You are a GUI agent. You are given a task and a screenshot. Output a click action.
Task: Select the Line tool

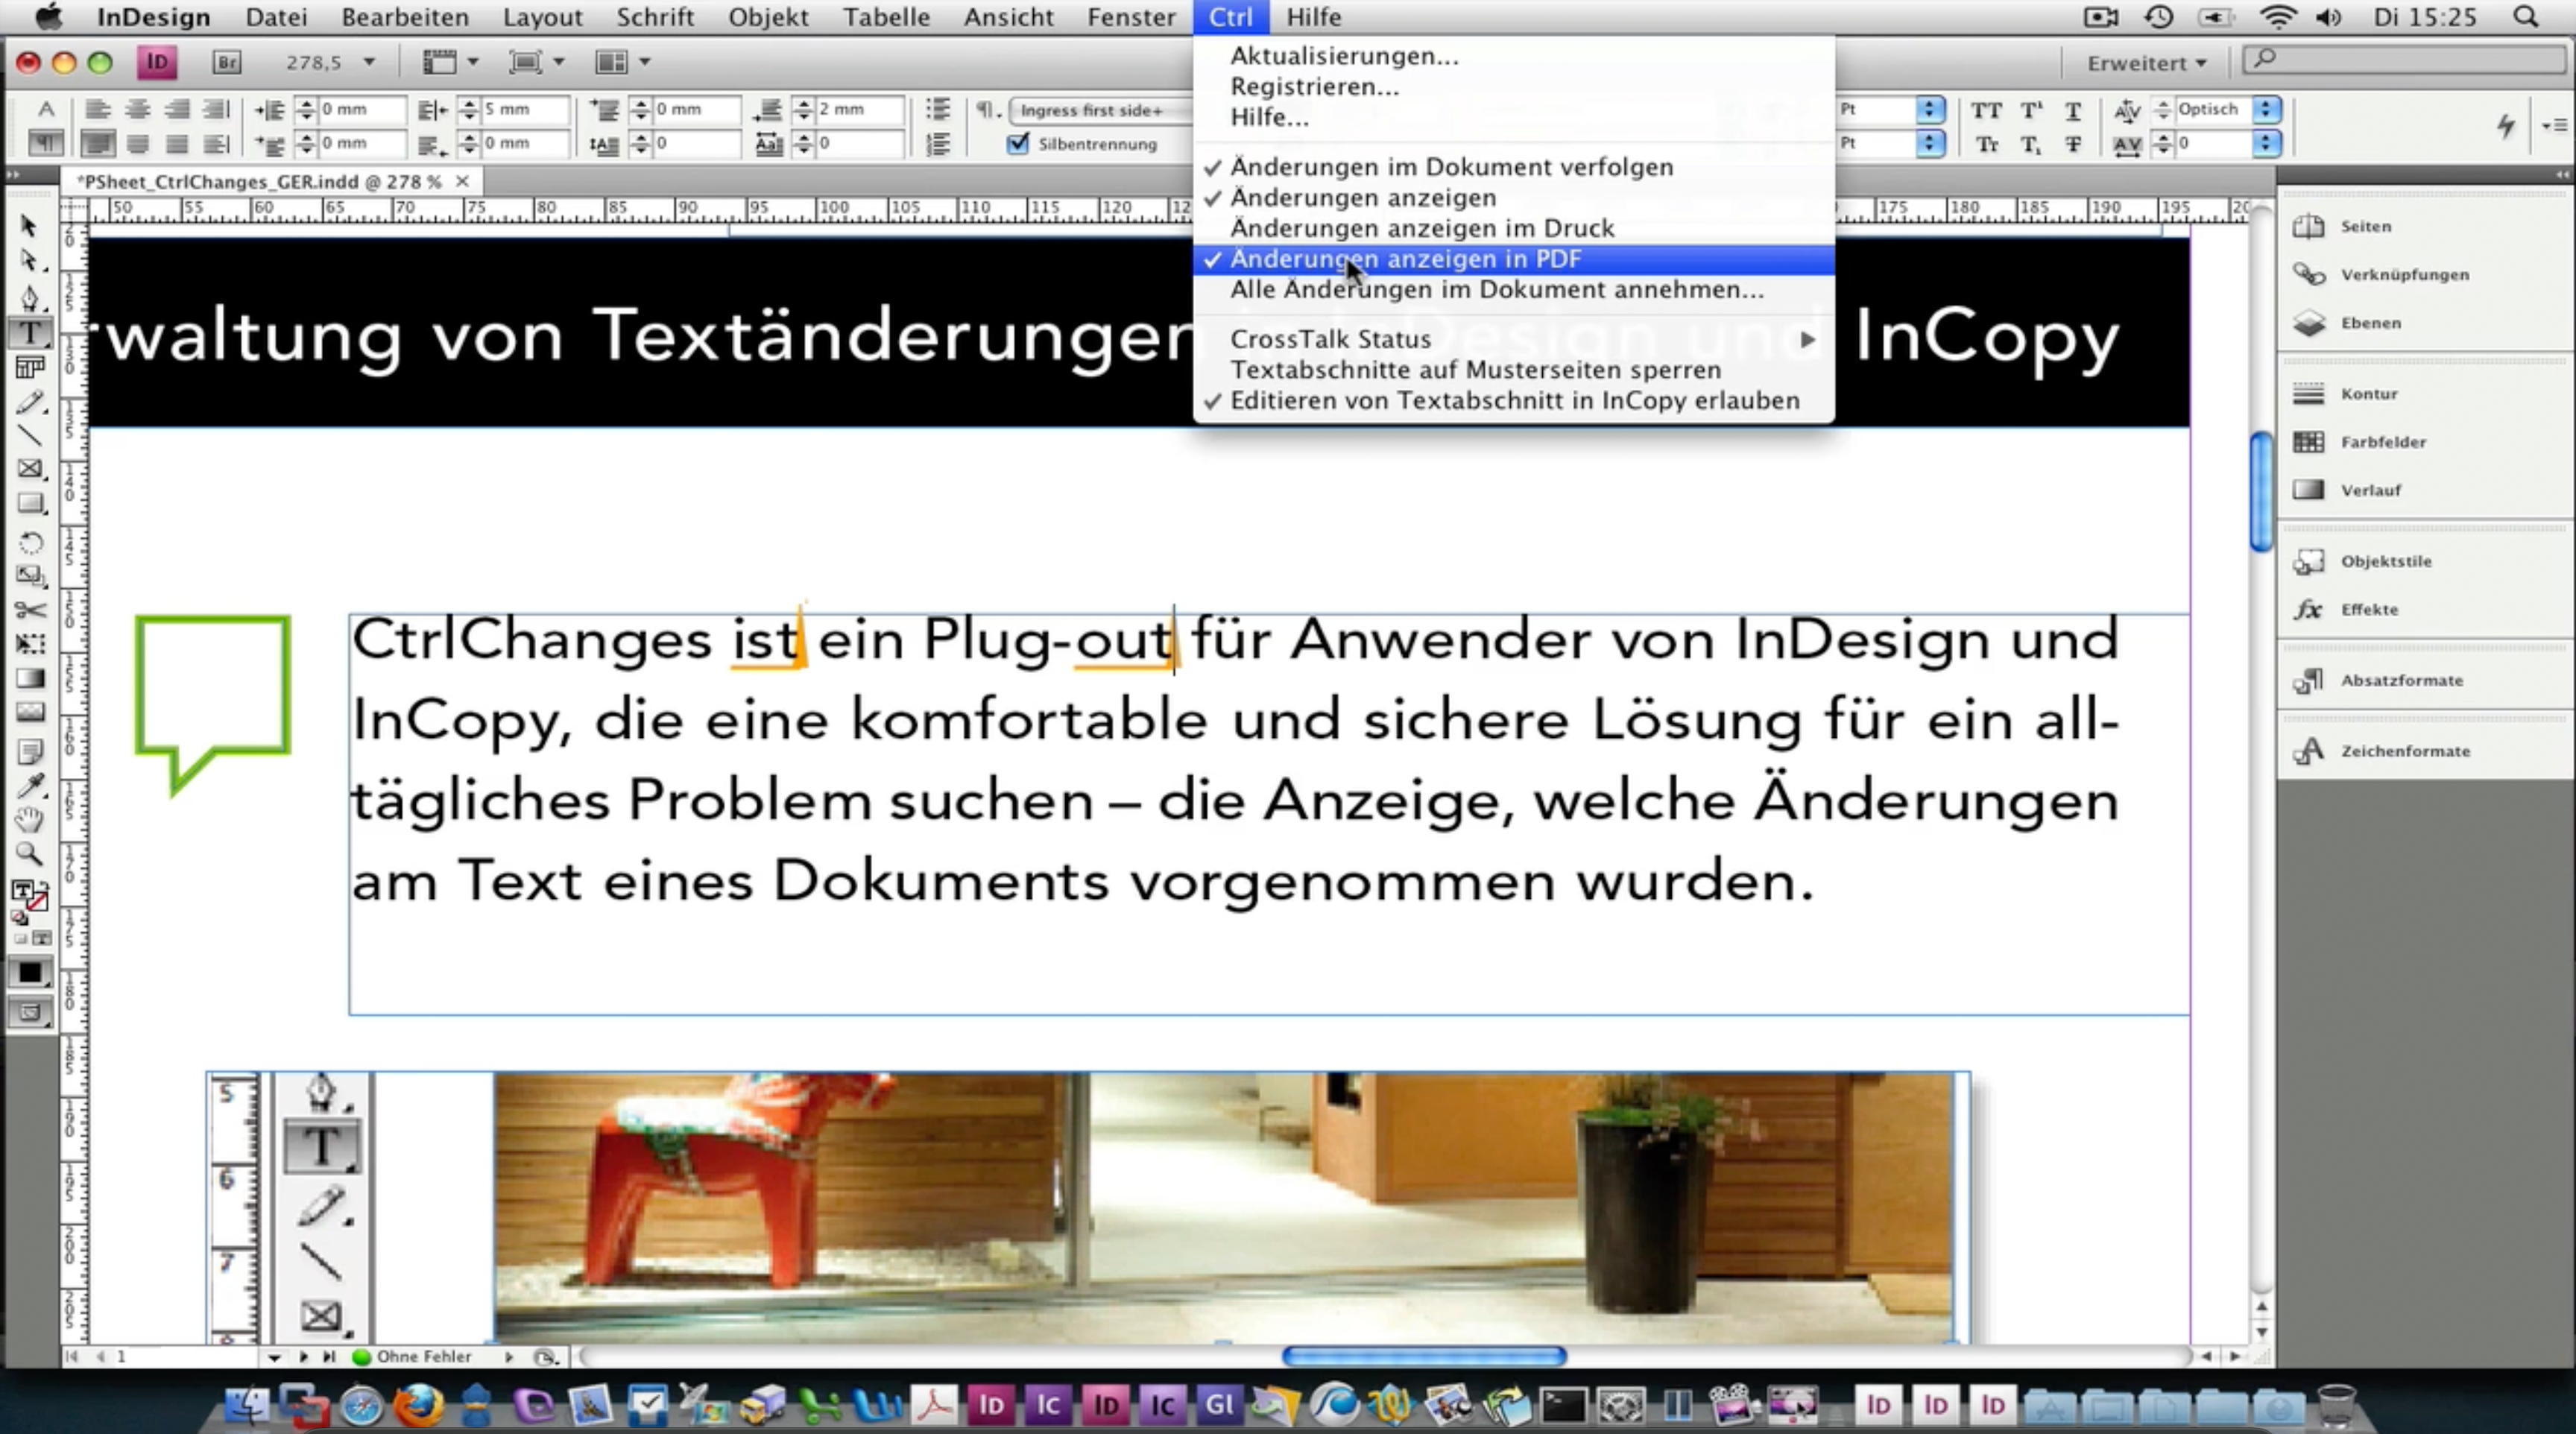pyautogui.click(x=30, y=436)
